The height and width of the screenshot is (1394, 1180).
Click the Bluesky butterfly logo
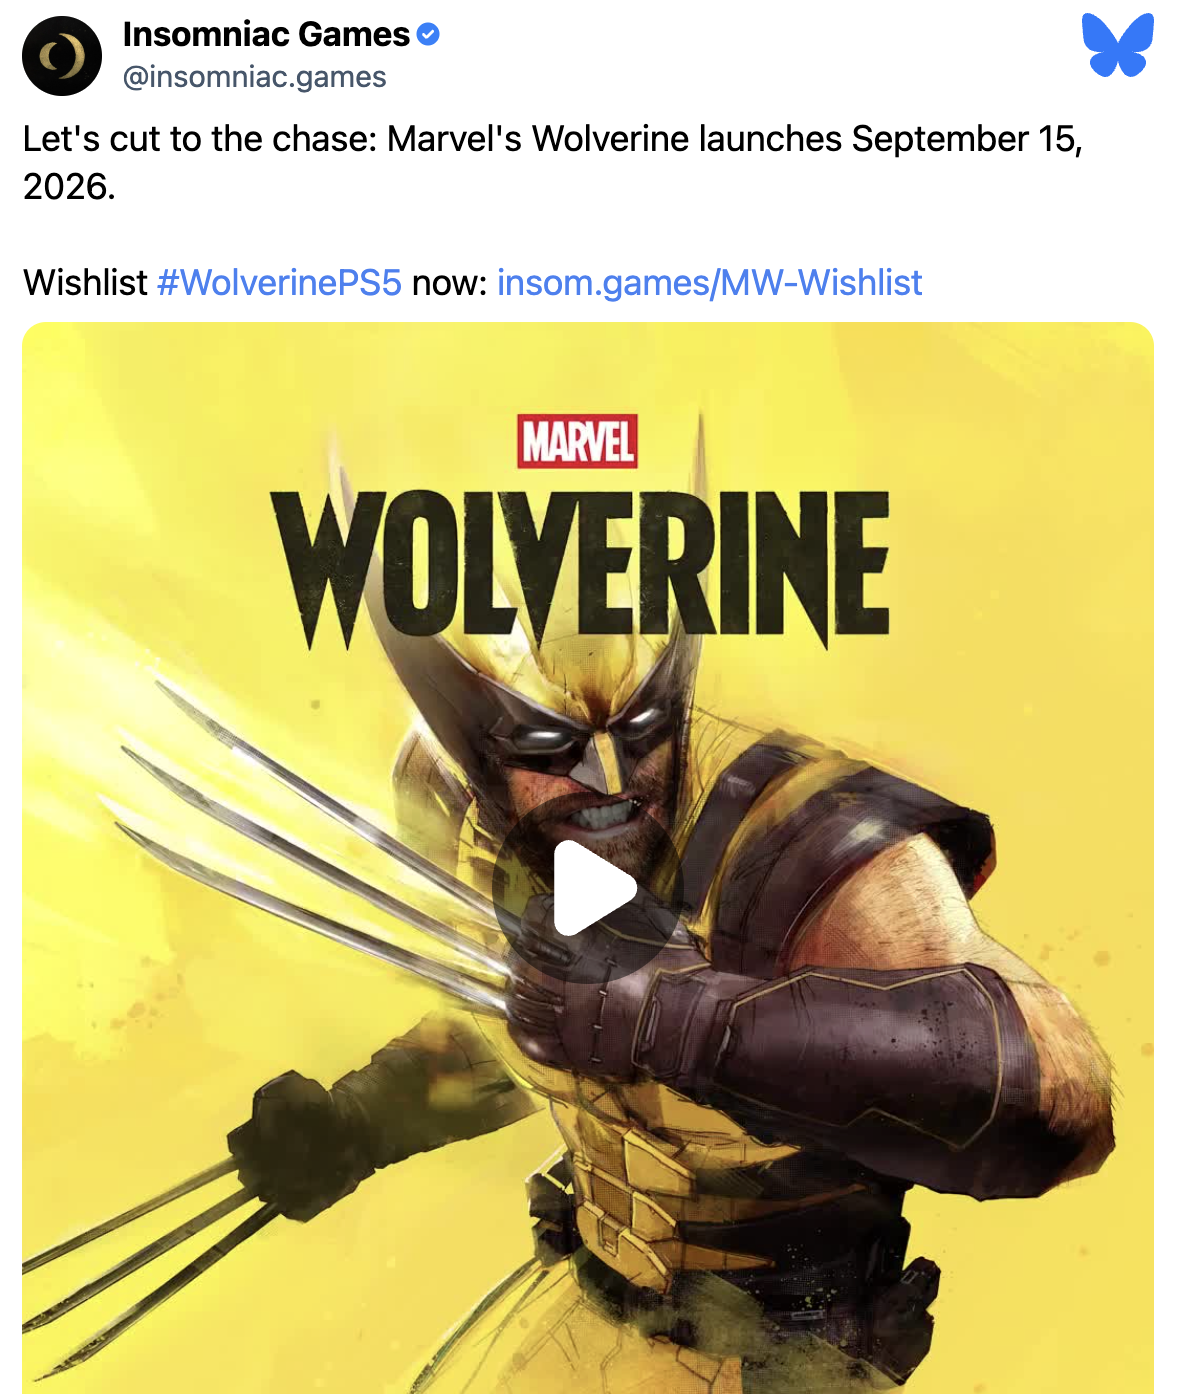1117,45
